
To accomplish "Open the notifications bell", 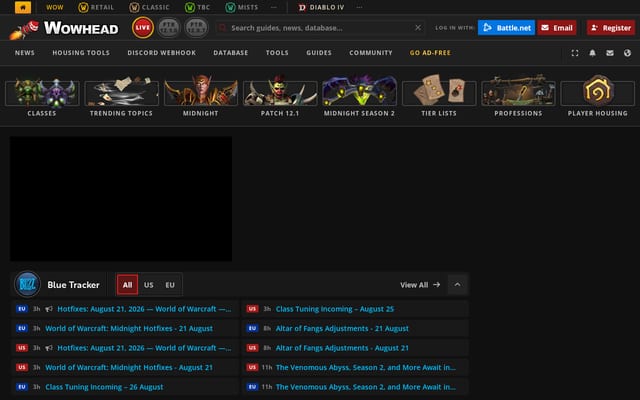I will [x=592, y=53].
